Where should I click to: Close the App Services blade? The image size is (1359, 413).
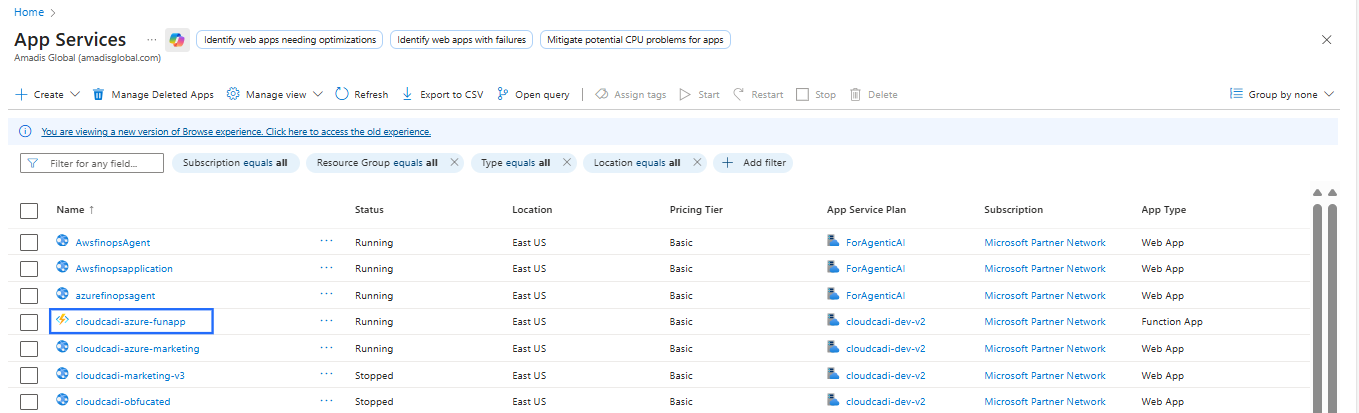pos(1326,40)
